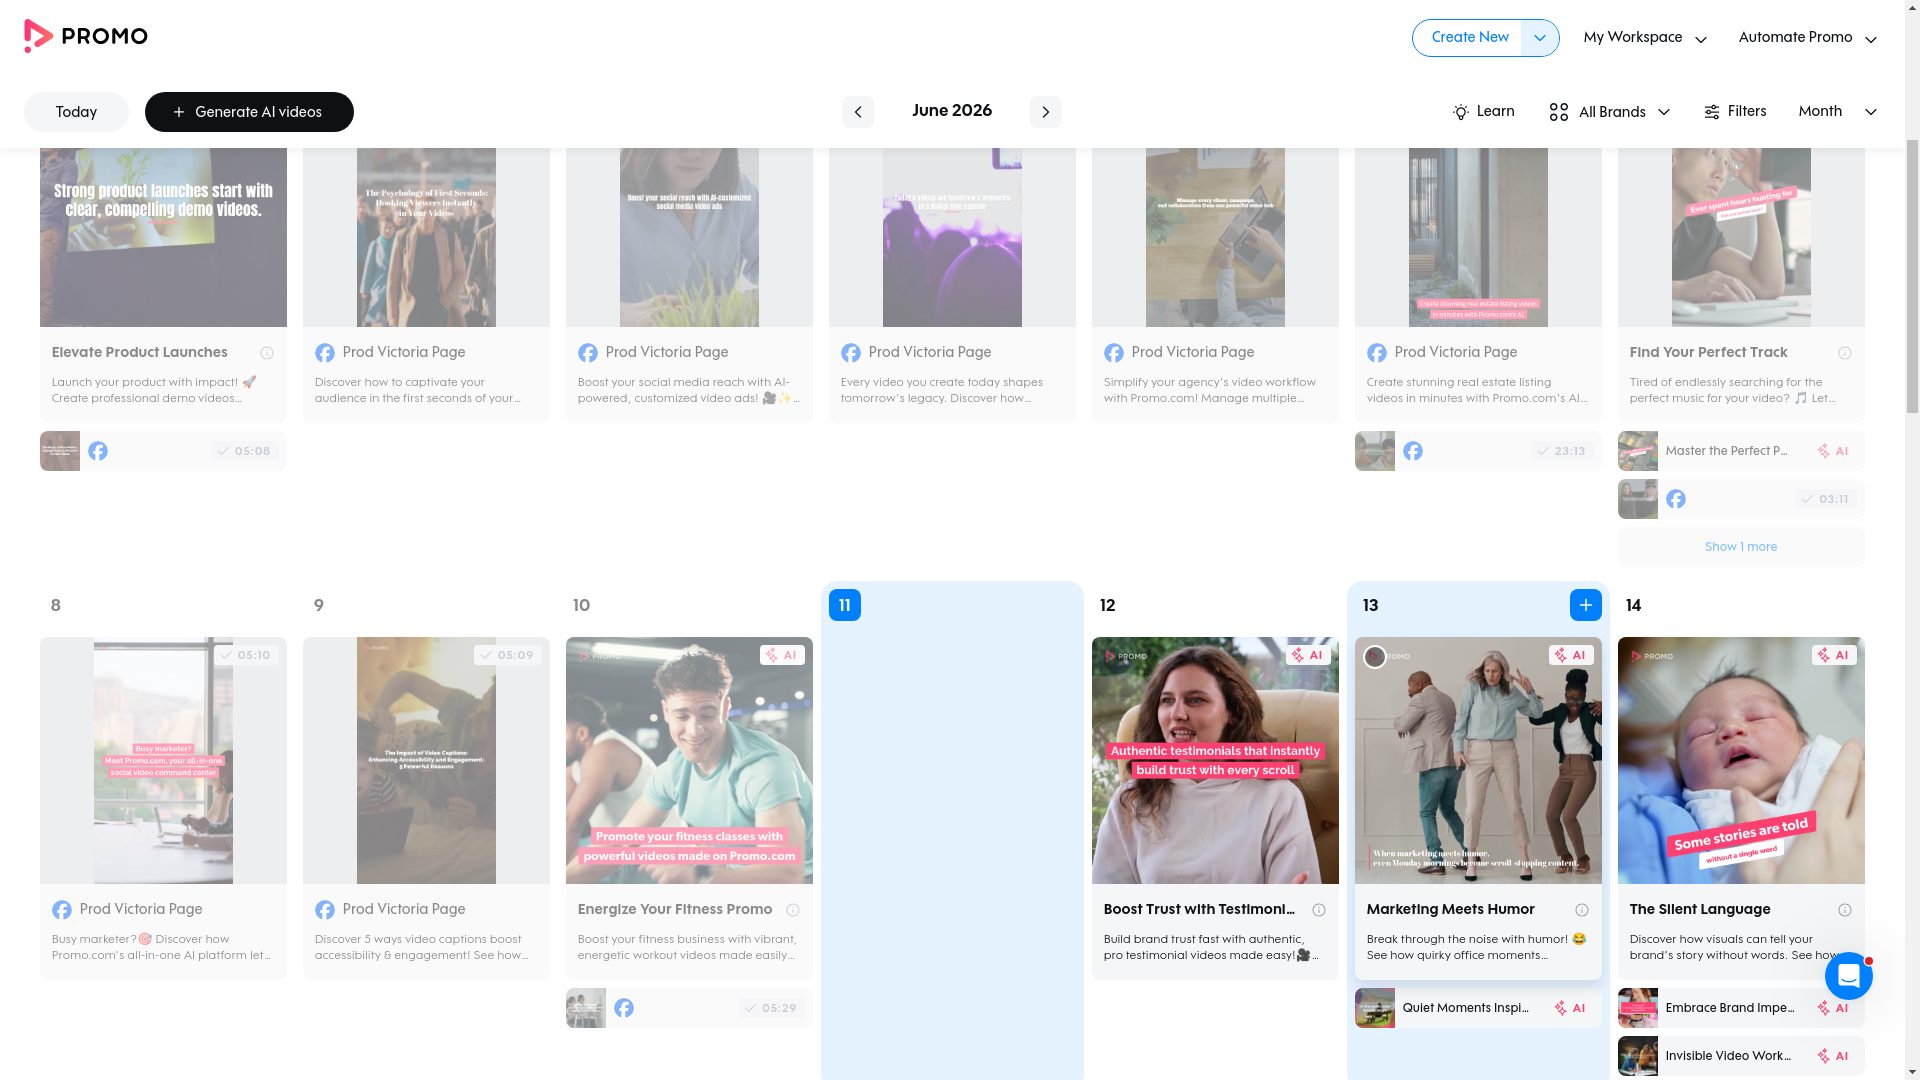Open the Filters panel
The image size is (1920, 1080).
point(1735,112)
